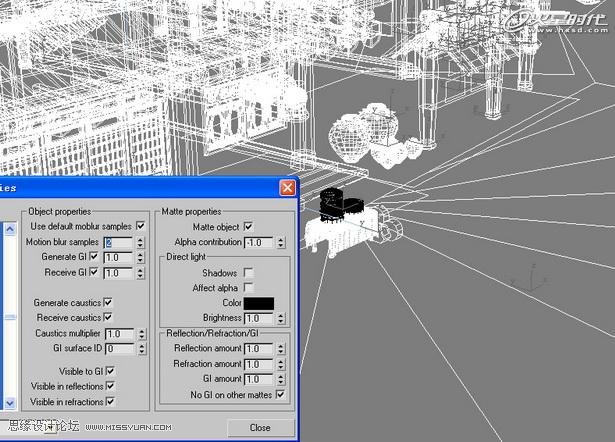615x442 pixels.
Task: Click the Alpha contribution spinner arrows
Action: tap(280, 242)
